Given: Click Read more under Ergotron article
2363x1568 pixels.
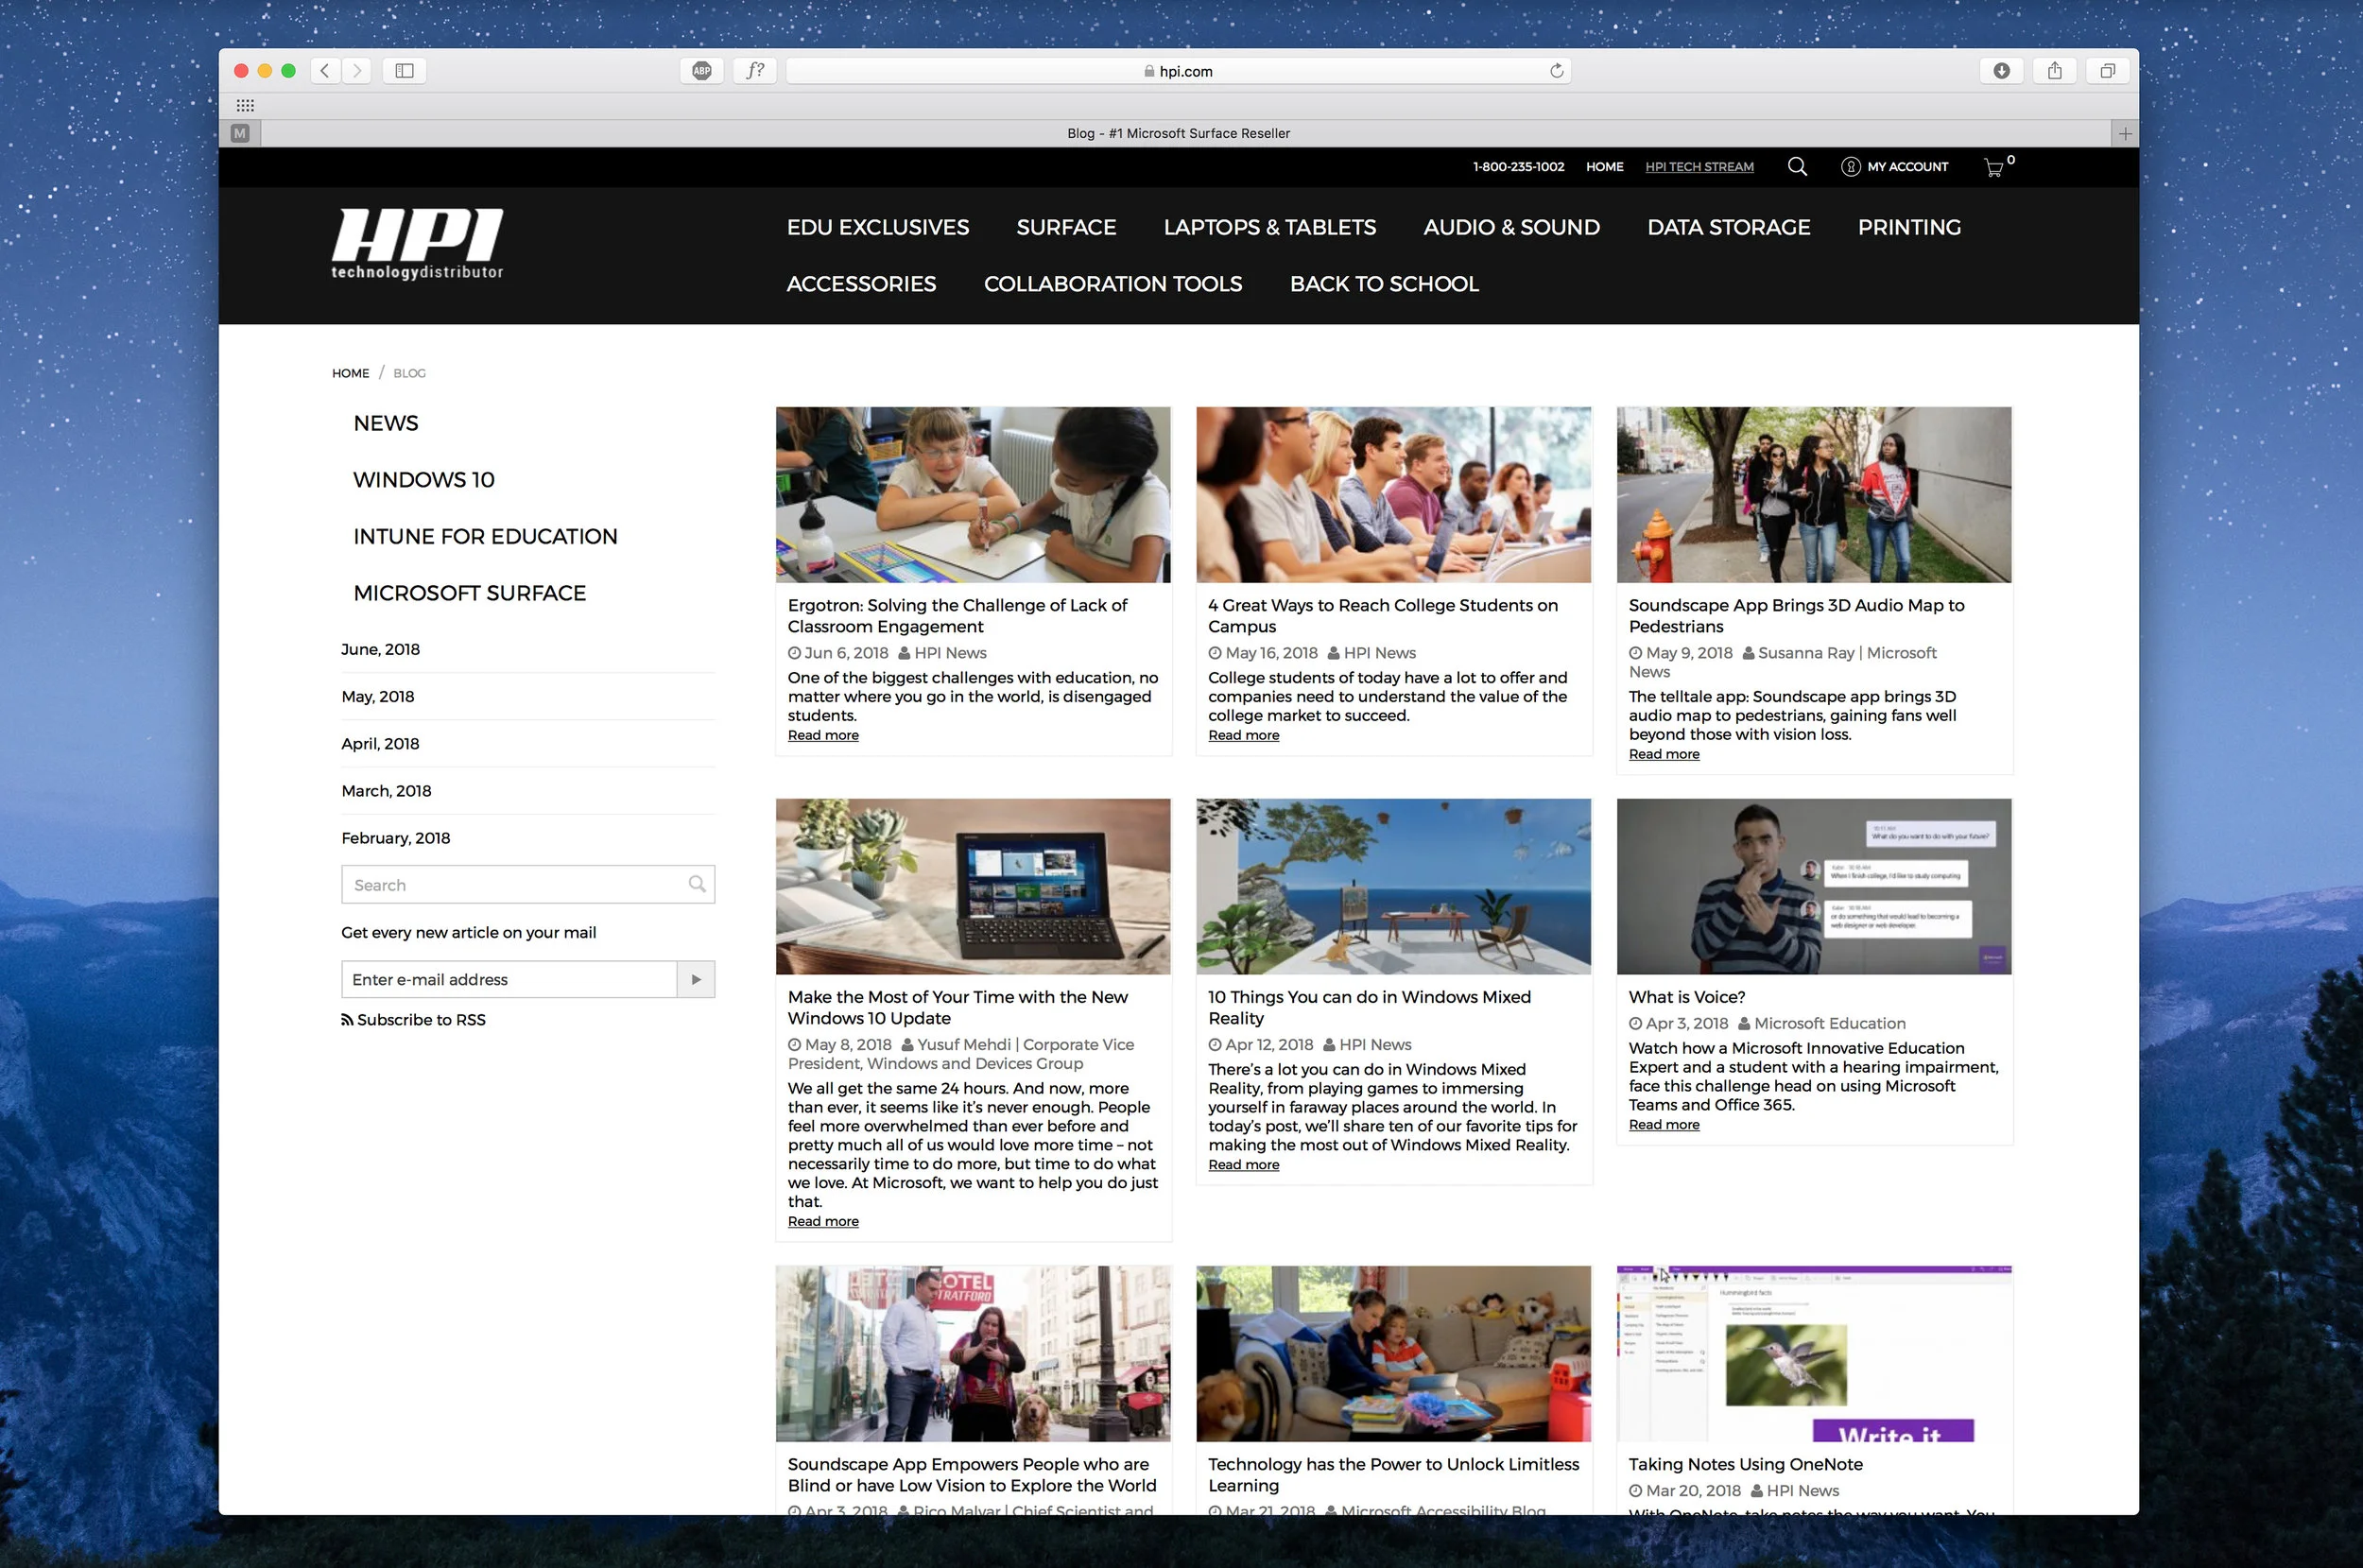Looking at the screenshot, I should coord(823,735).
